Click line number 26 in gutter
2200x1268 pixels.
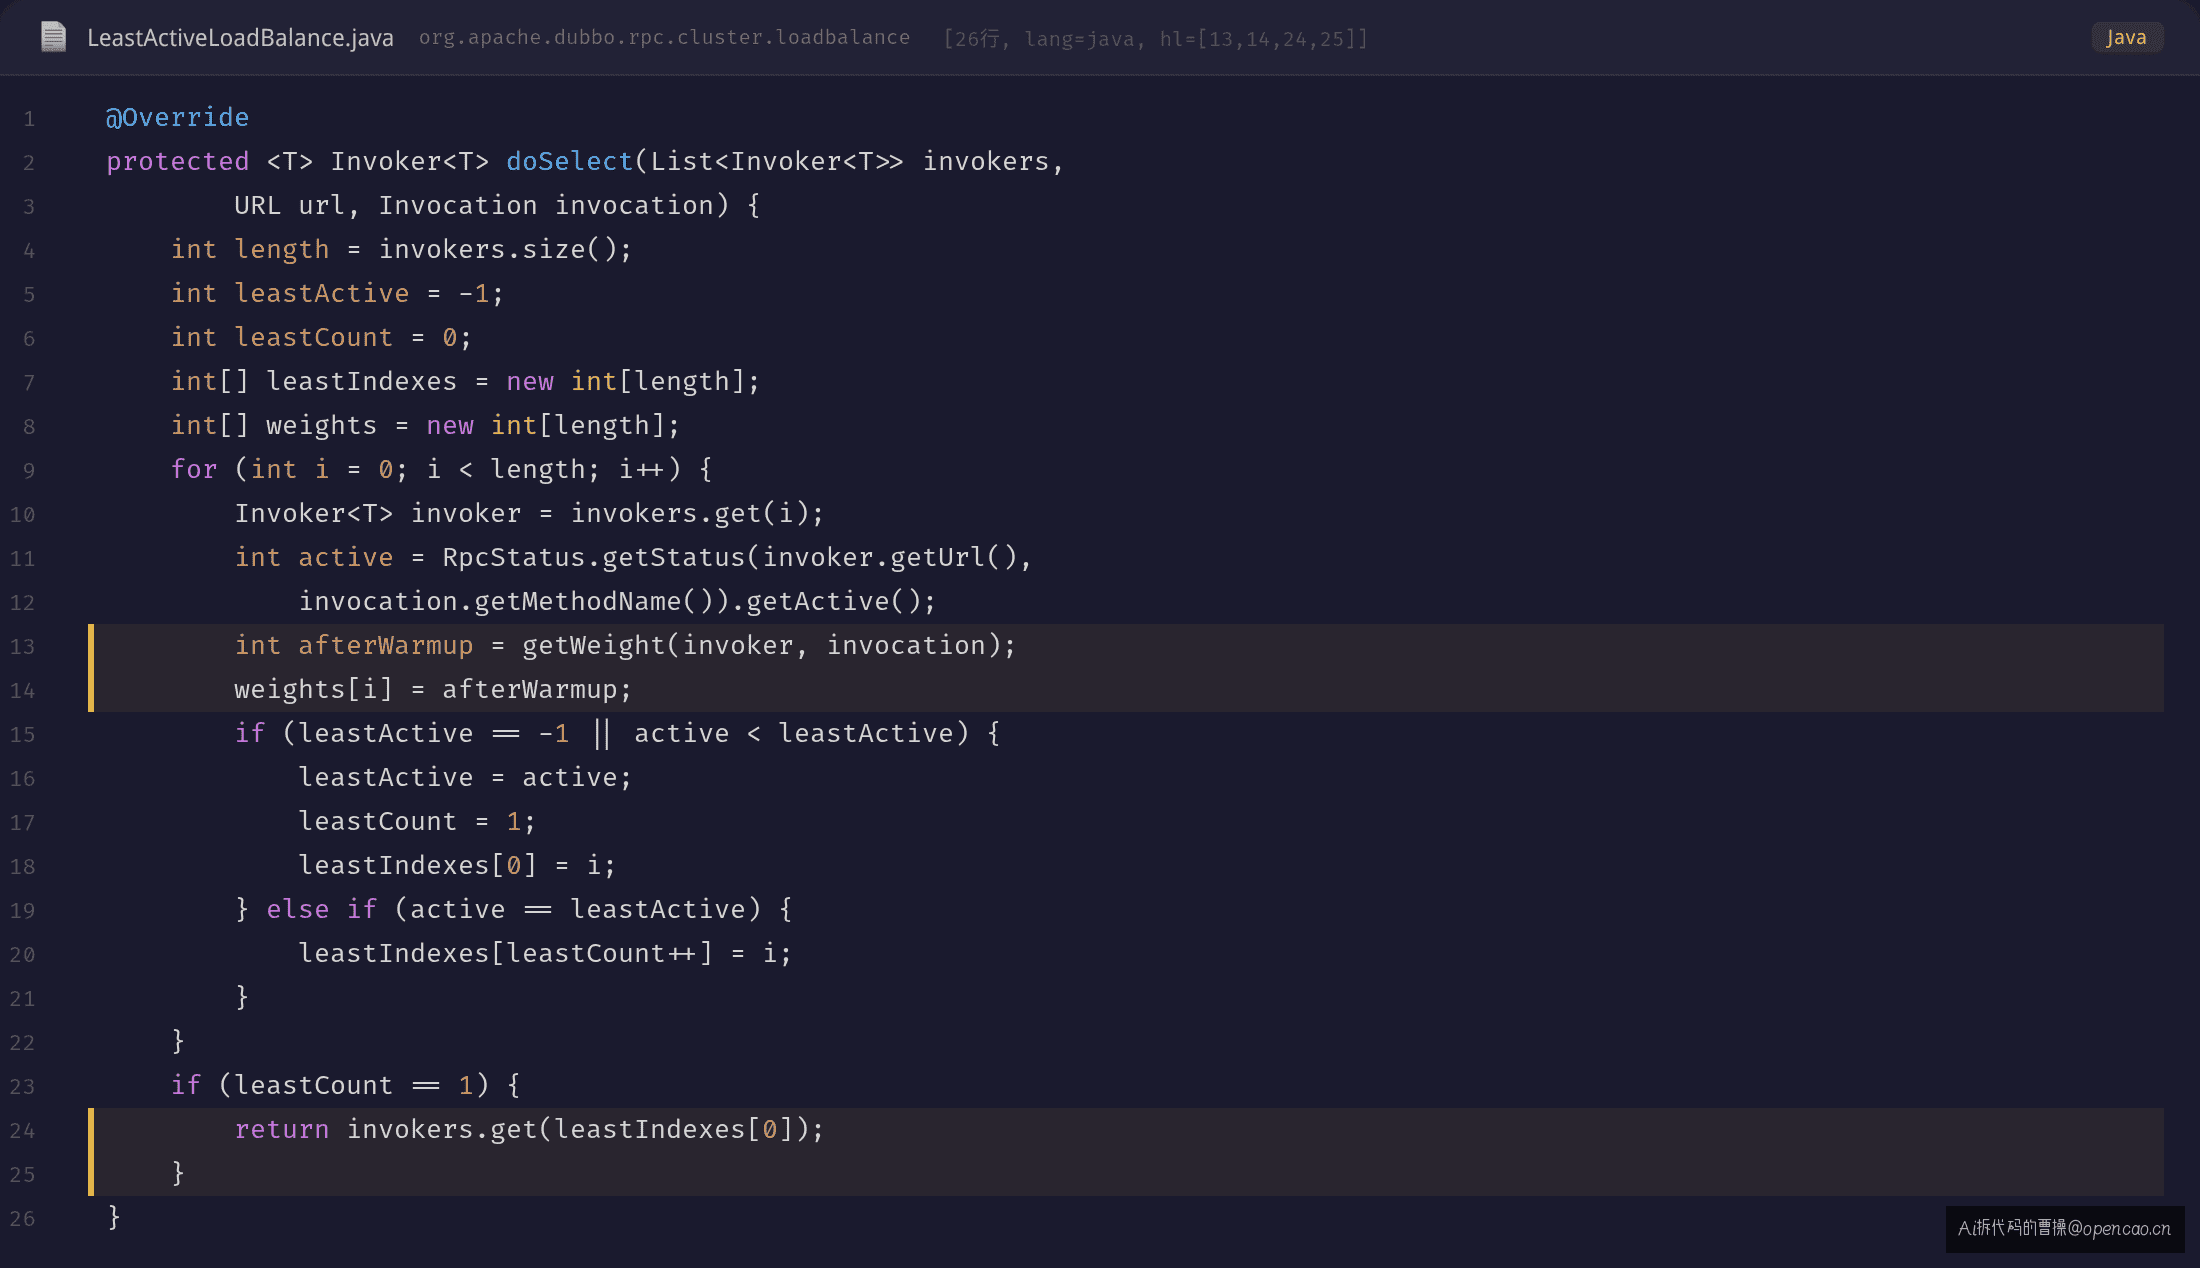point(22,1219)
